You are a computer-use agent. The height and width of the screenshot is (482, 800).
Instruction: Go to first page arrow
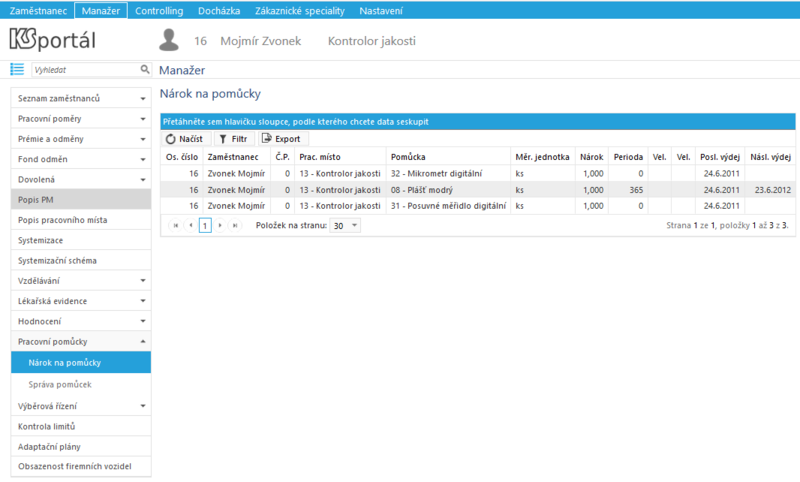pos(176,225)
